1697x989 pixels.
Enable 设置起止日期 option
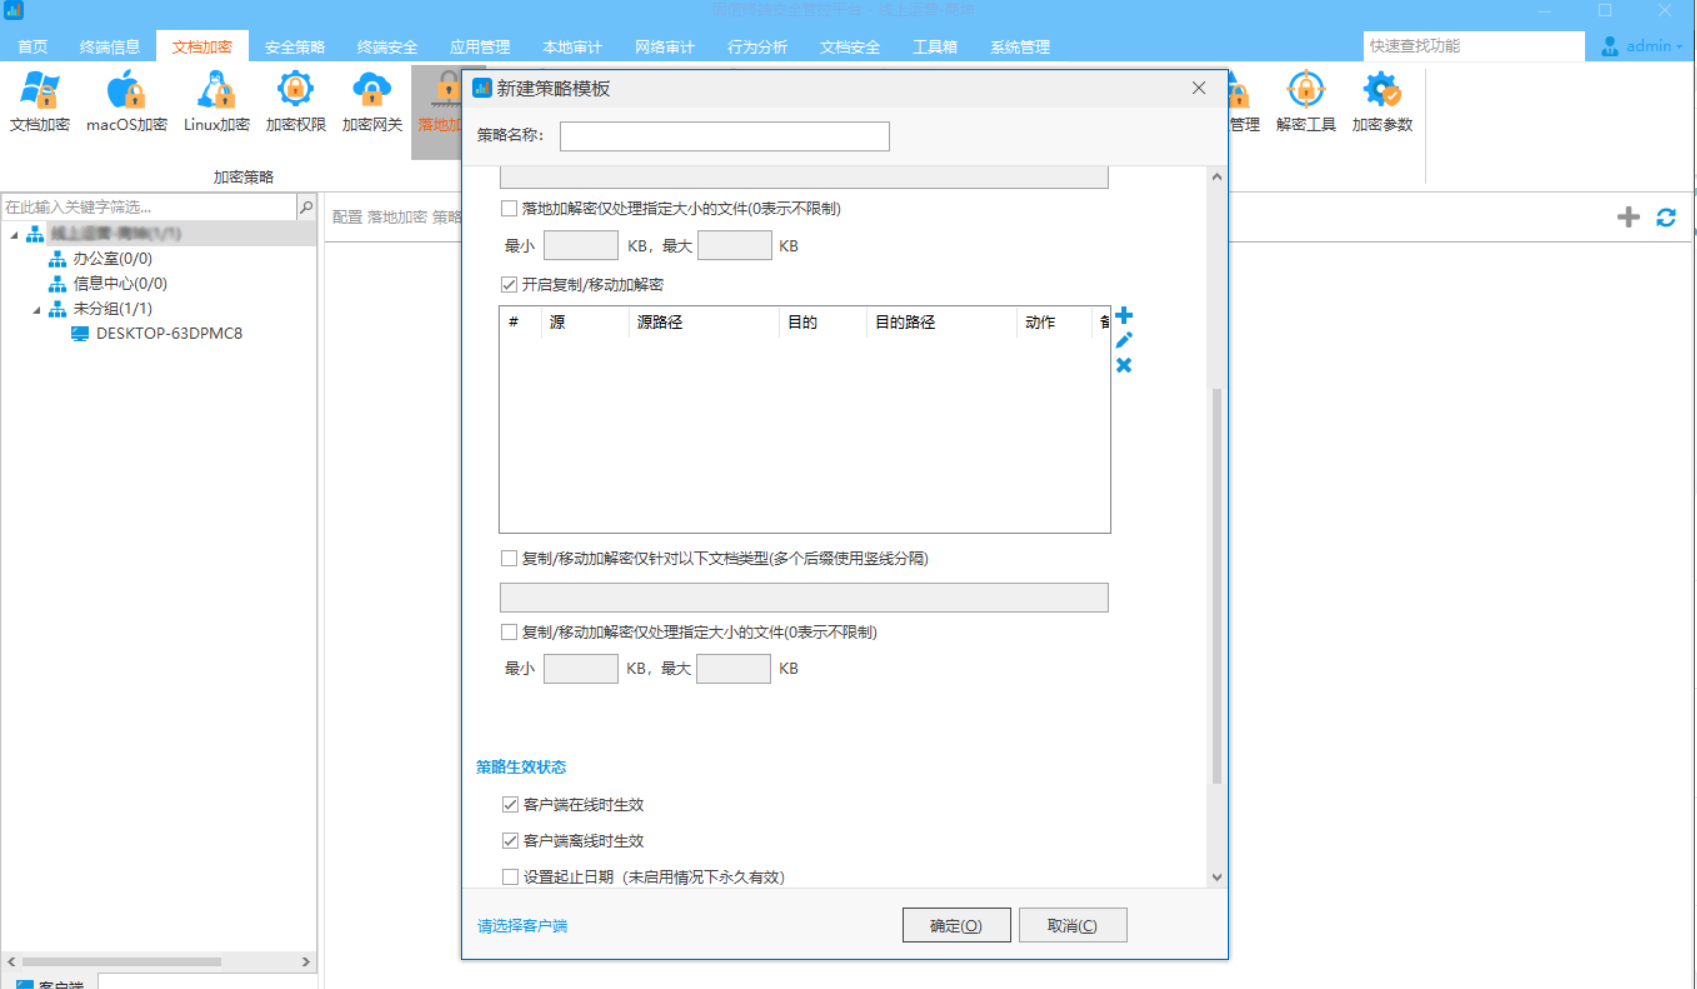tap(509, 876)
